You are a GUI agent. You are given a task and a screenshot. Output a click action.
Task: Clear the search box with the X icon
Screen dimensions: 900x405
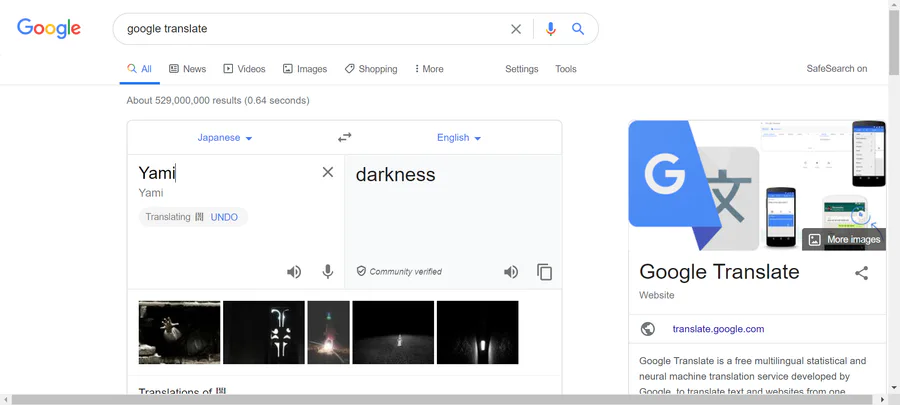coord(516,29)
